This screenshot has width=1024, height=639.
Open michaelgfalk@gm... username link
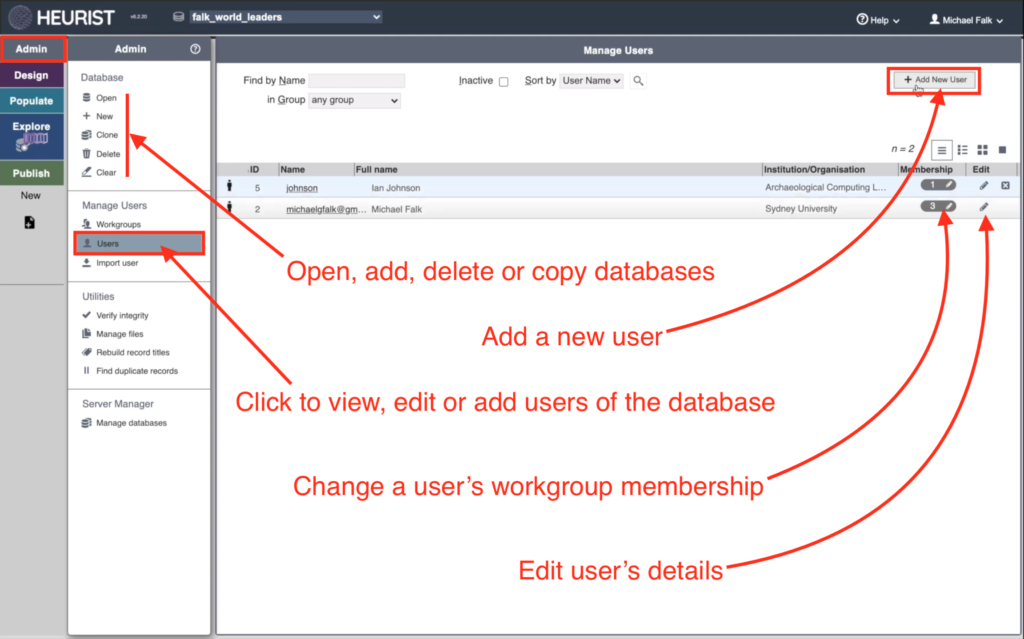326,209
